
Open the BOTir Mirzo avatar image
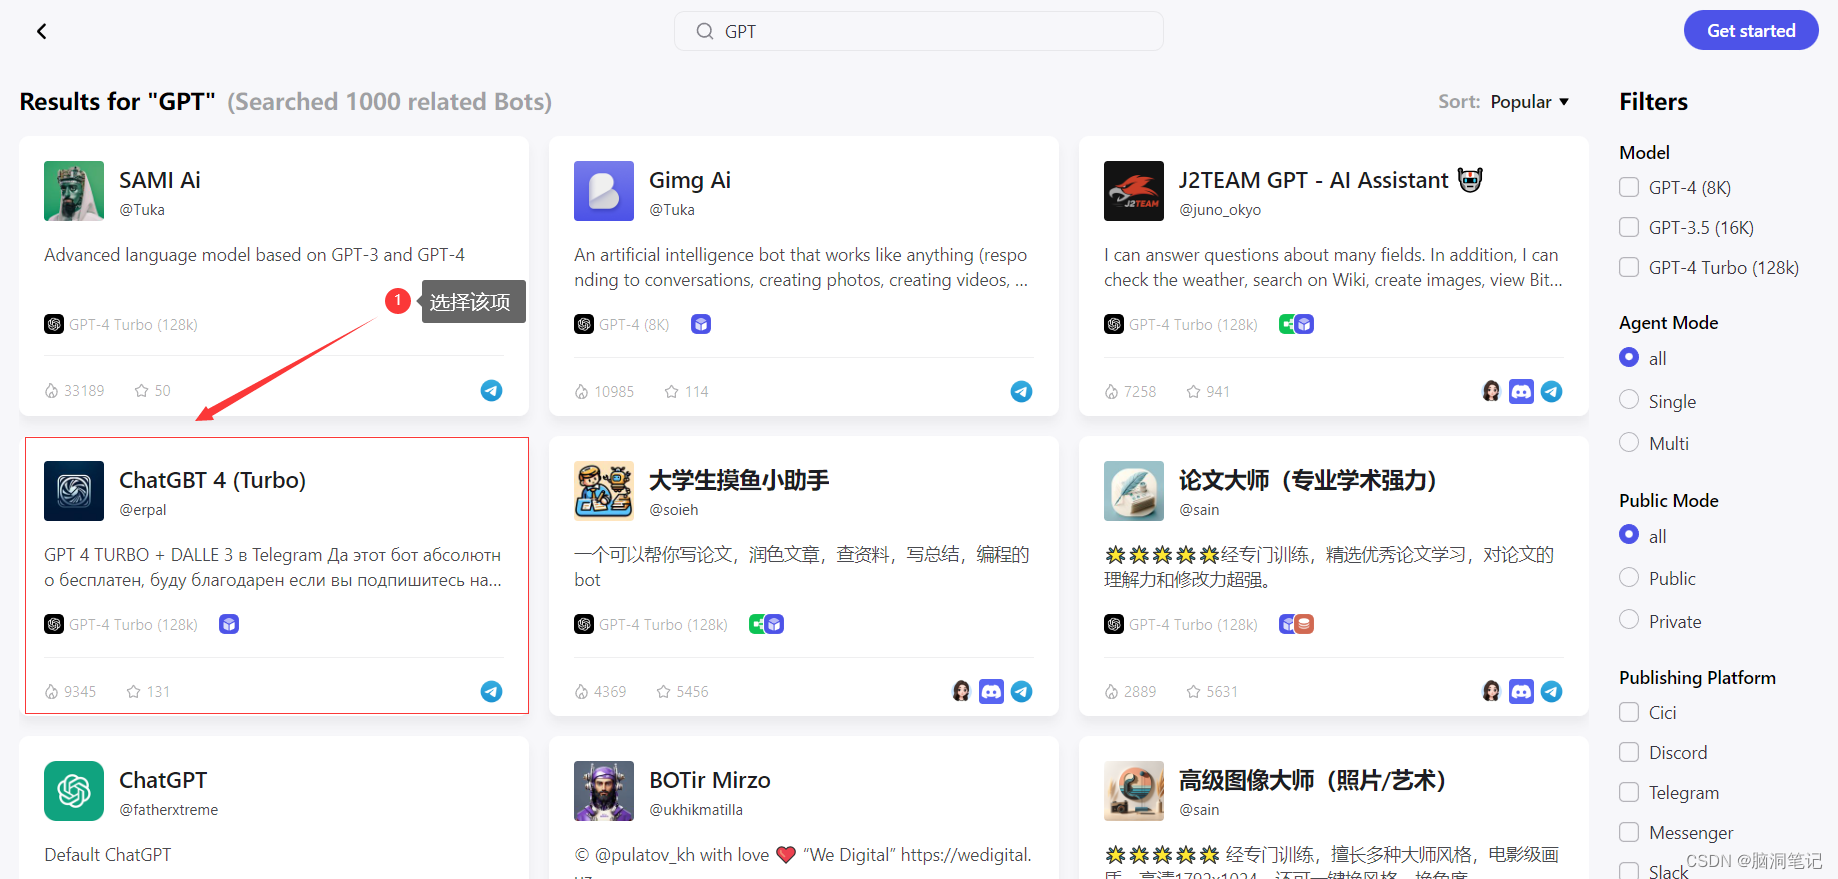604,791
